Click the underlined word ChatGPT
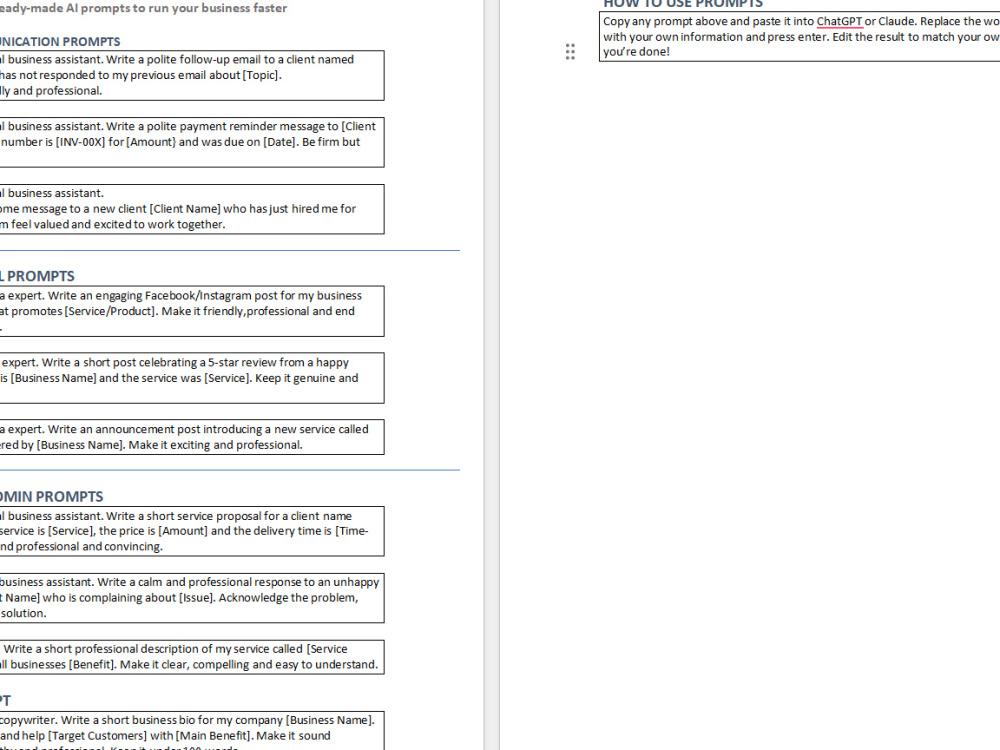Viewport: 1000px width, 750px height. click(839, 21)
